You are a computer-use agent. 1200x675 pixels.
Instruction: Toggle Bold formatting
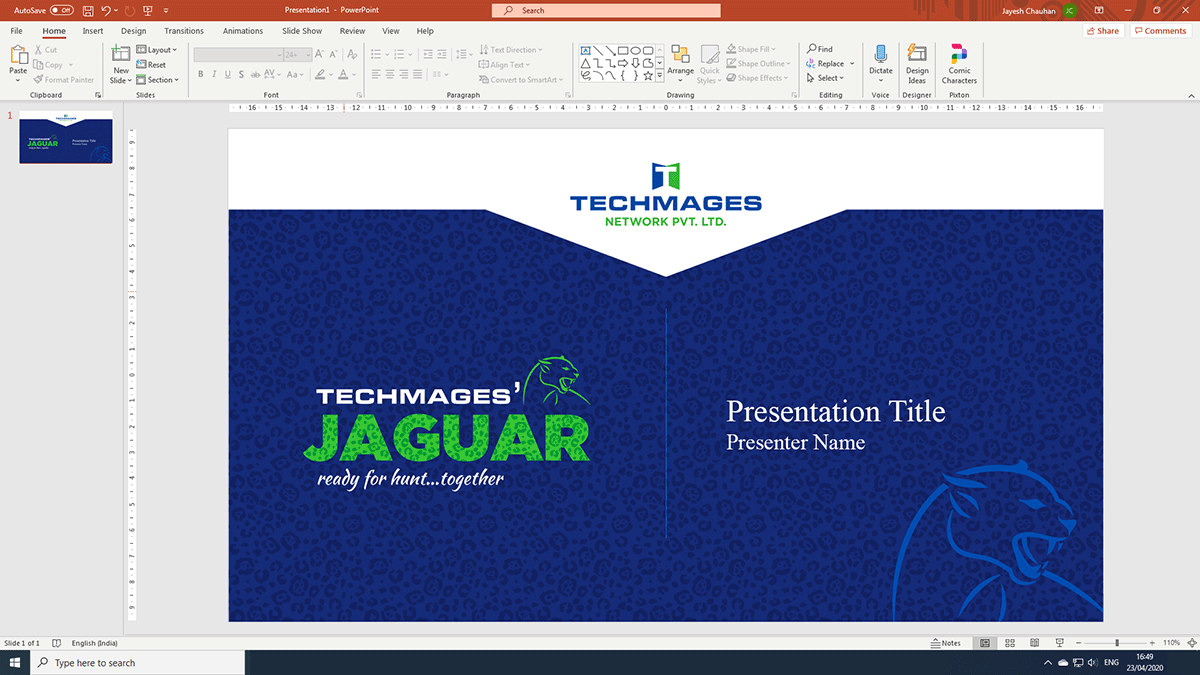200,75
